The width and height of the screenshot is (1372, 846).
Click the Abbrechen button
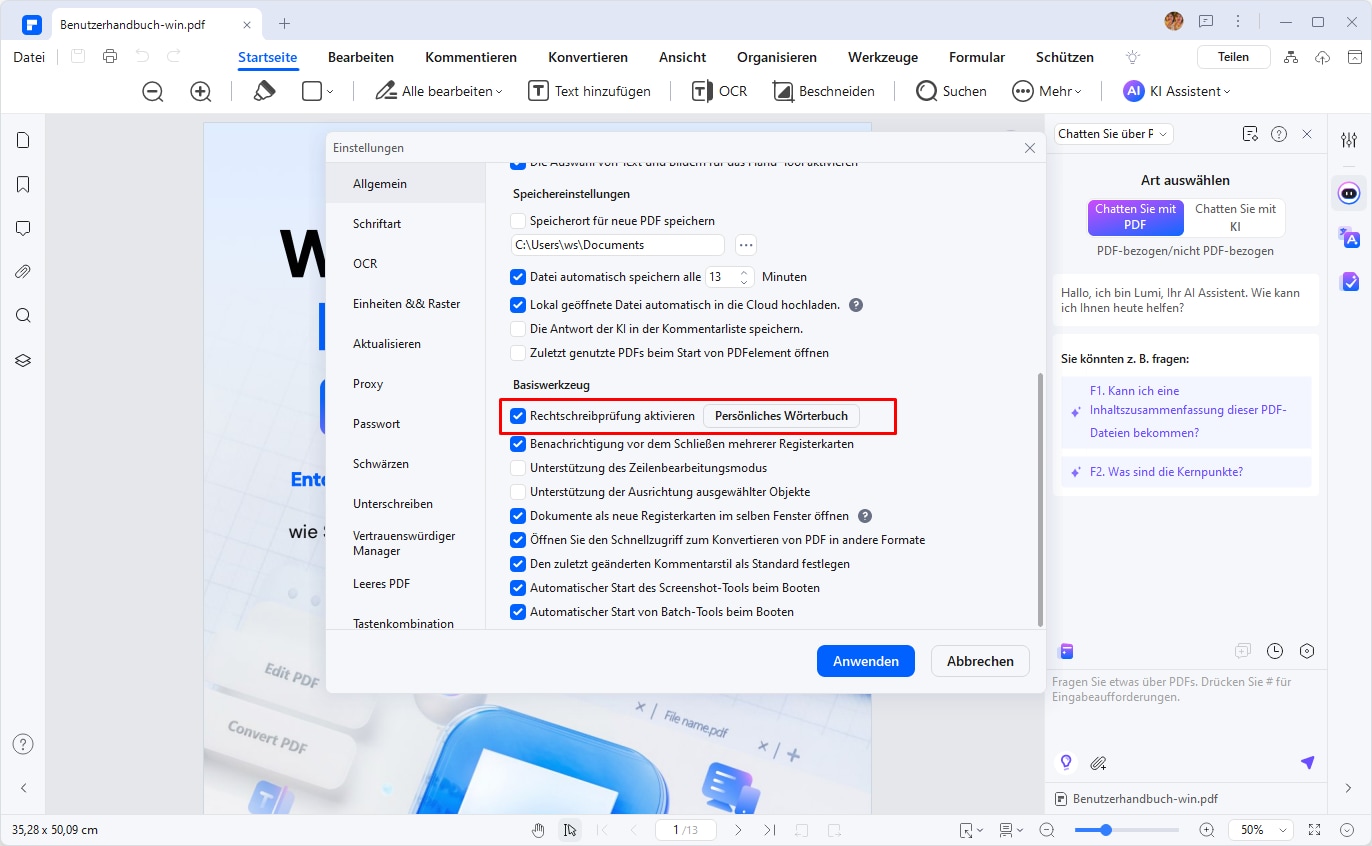coord(981,661)
